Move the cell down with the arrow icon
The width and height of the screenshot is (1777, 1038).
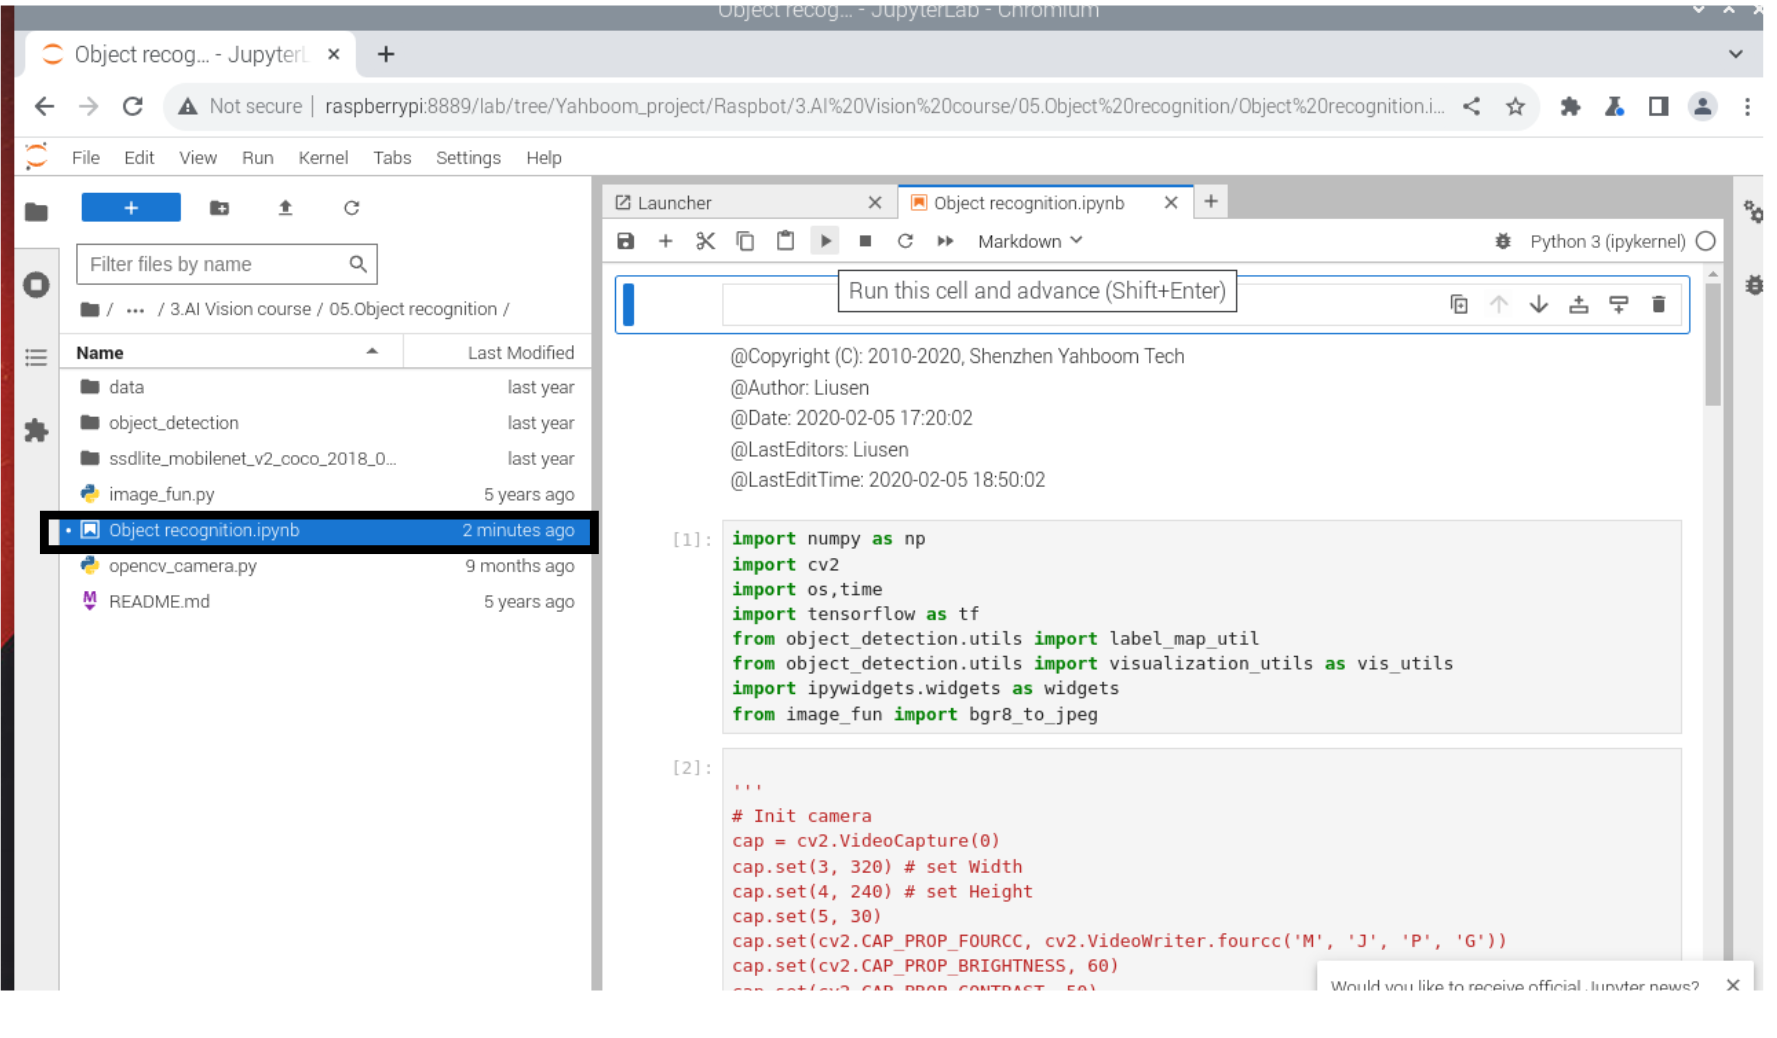(1539, 305)
